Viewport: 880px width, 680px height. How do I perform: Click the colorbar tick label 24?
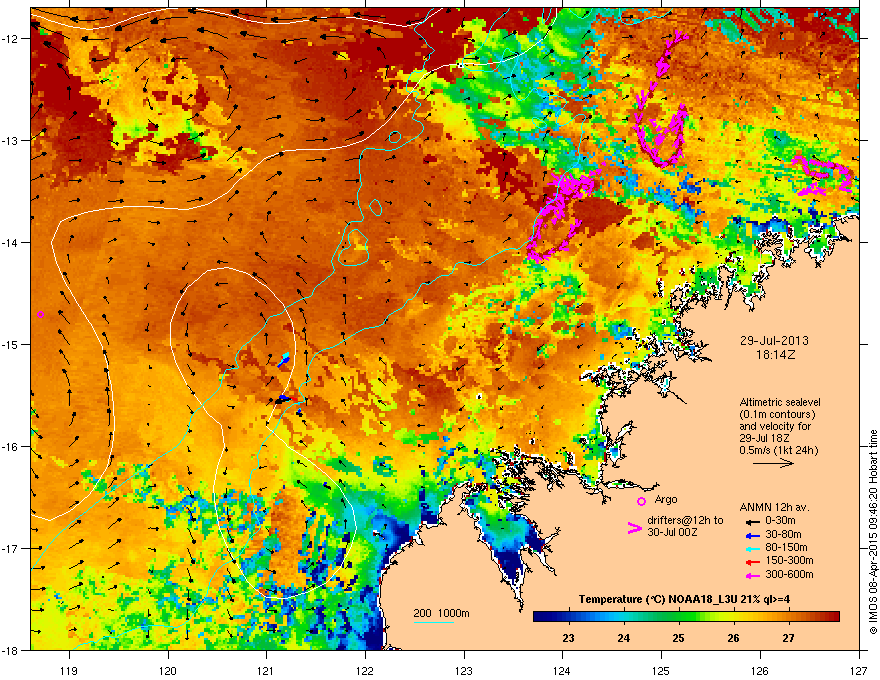pyautogui.click(x=624, y=638)
